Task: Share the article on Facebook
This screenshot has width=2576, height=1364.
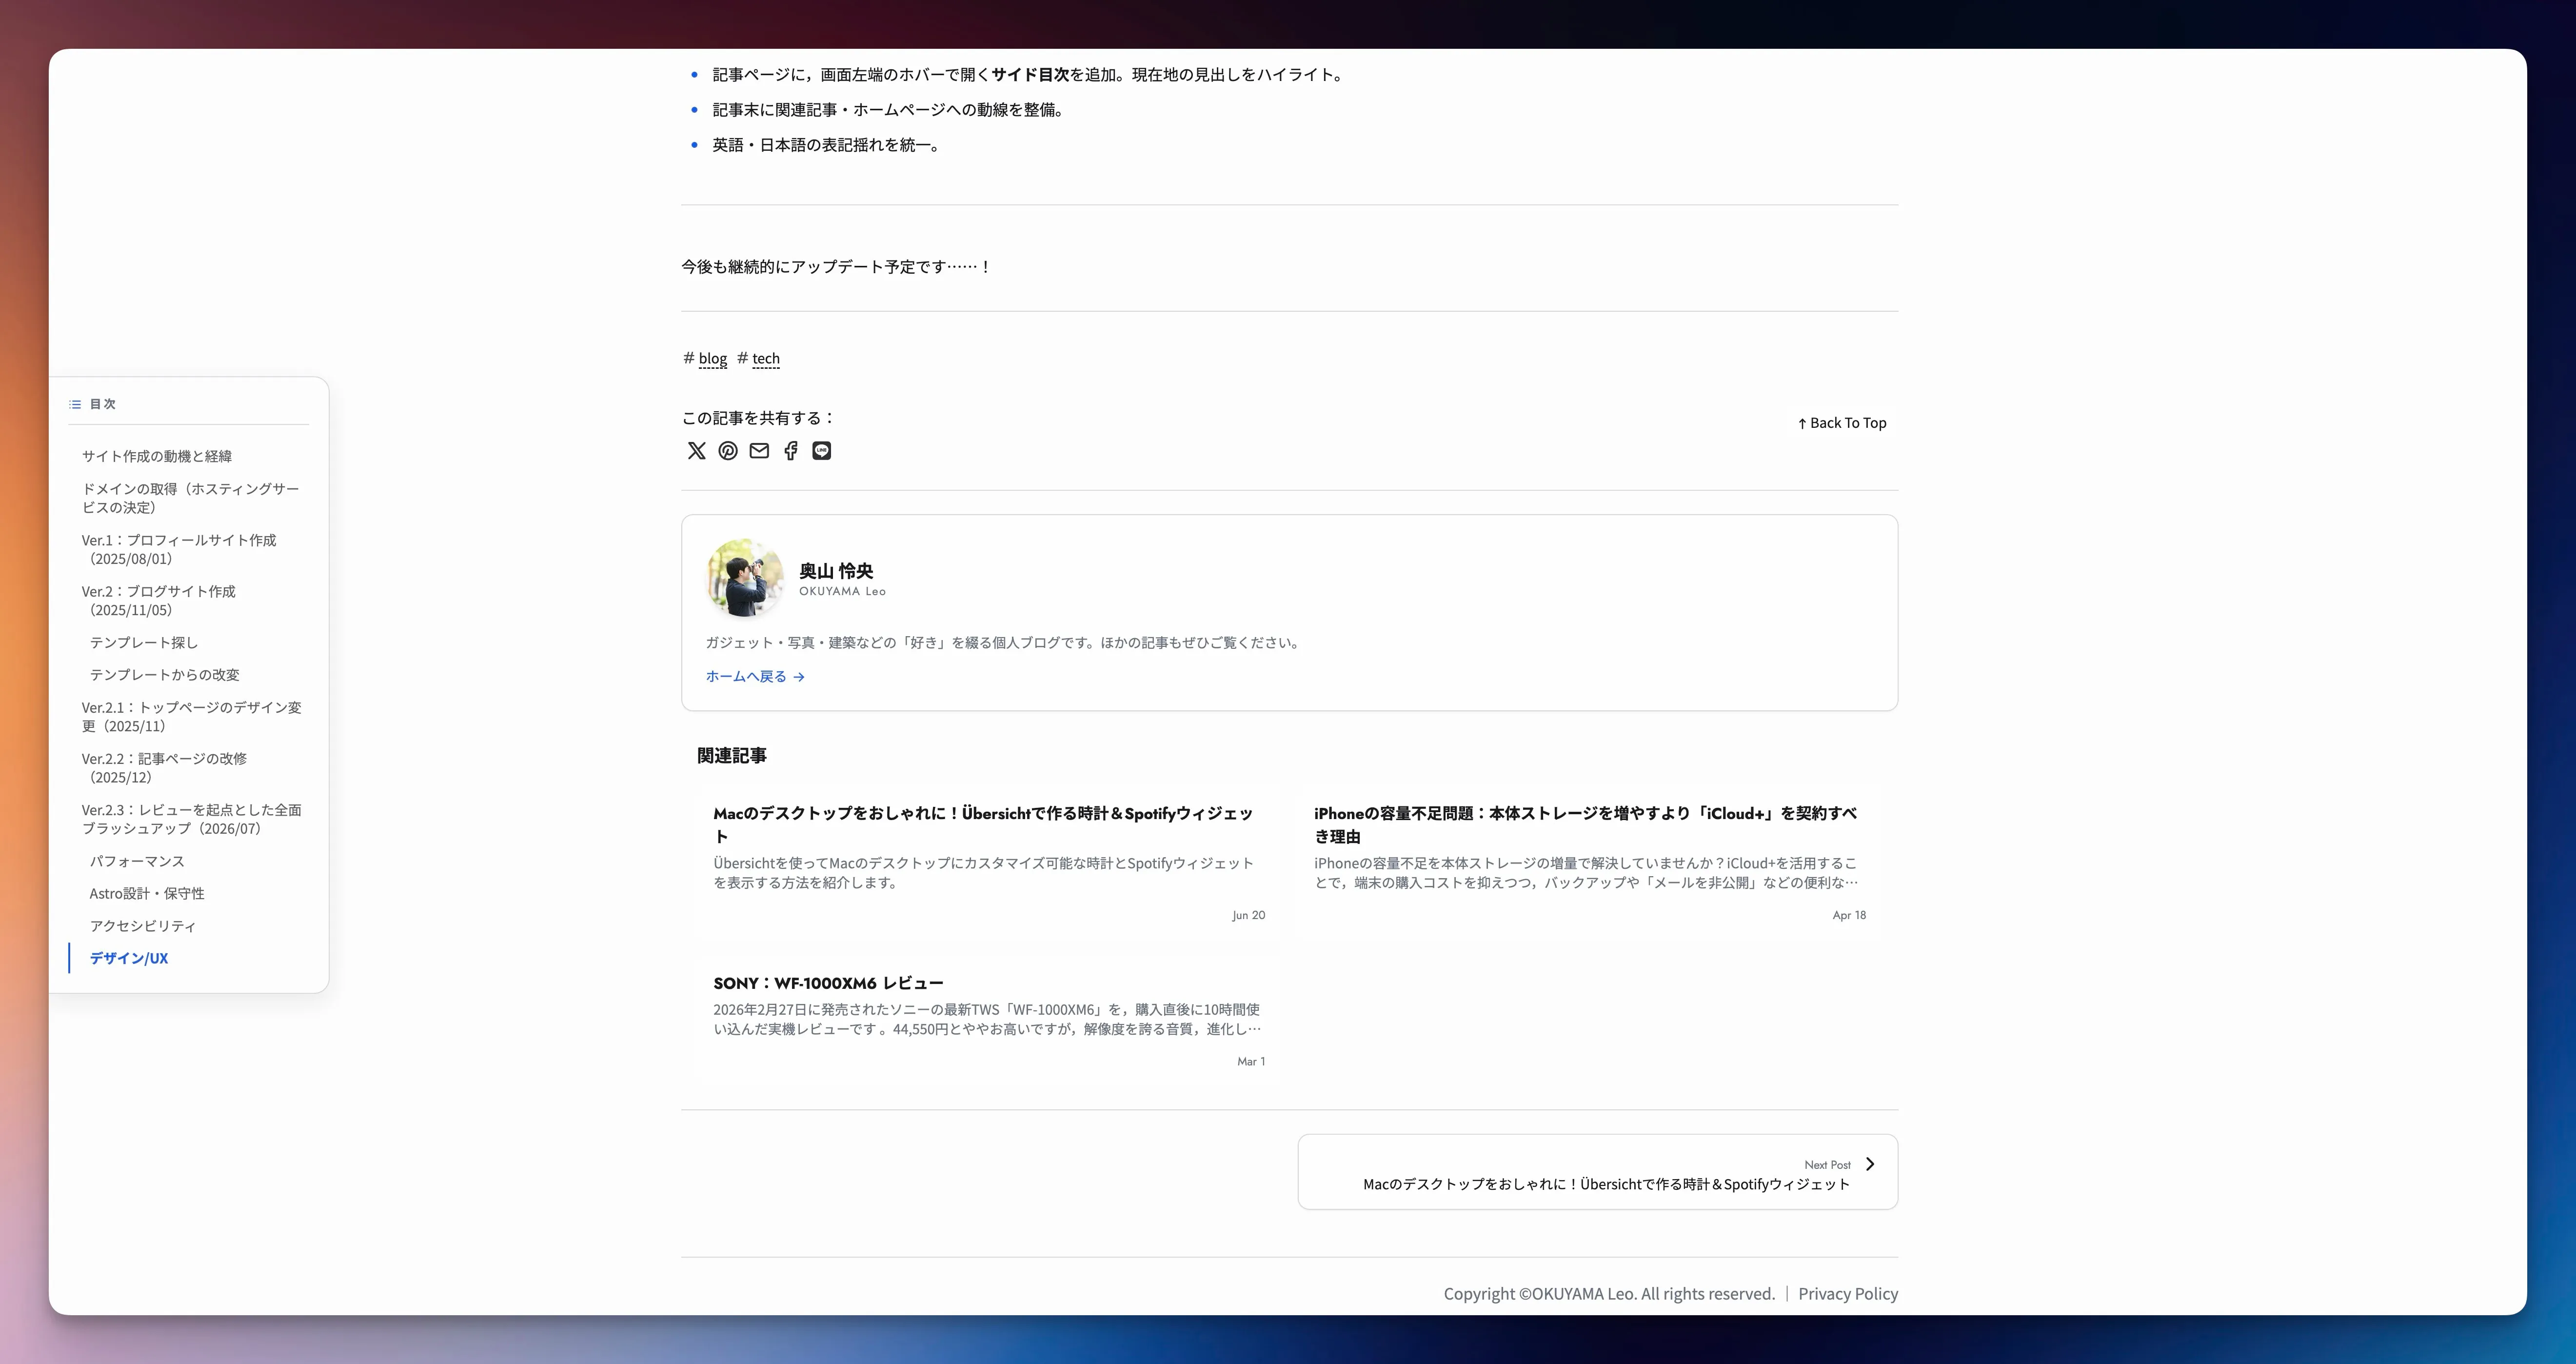Action: (791, 451)
